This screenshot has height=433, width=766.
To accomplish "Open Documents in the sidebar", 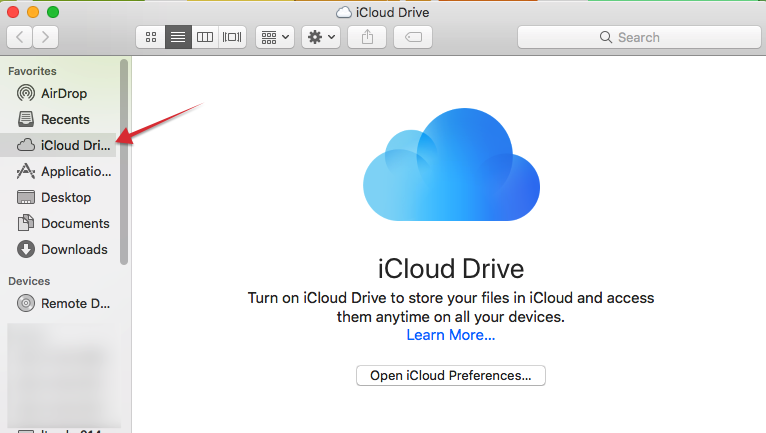I will (x=58, y=223).
